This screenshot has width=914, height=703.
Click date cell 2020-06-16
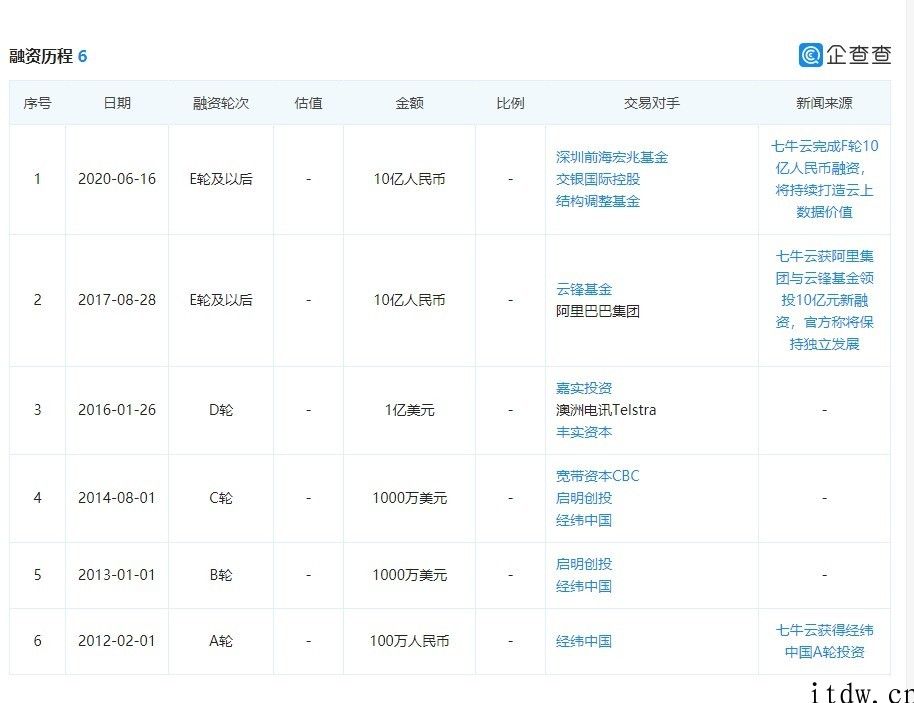tap(117, 179)
